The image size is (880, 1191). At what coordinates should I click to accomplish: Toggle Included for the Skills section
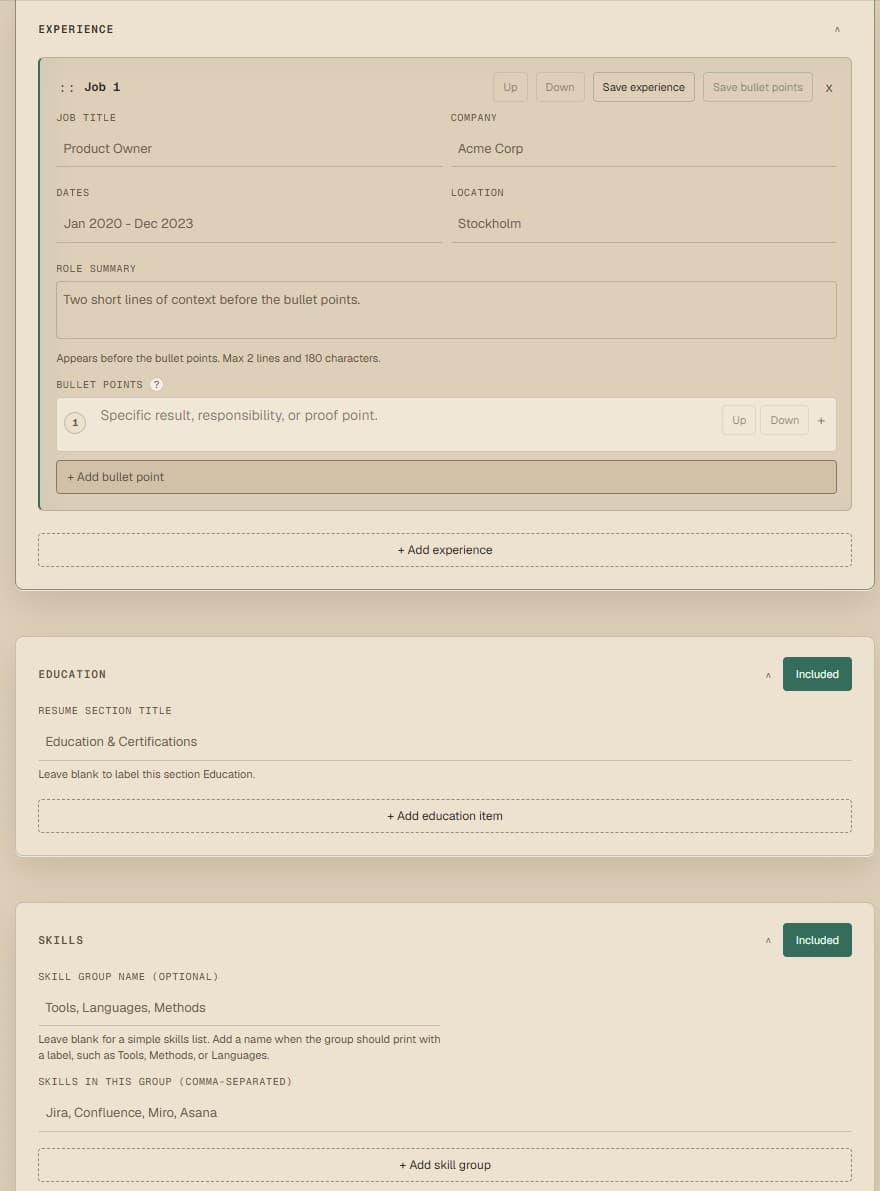pyautogui.click(x=817, y=940)
